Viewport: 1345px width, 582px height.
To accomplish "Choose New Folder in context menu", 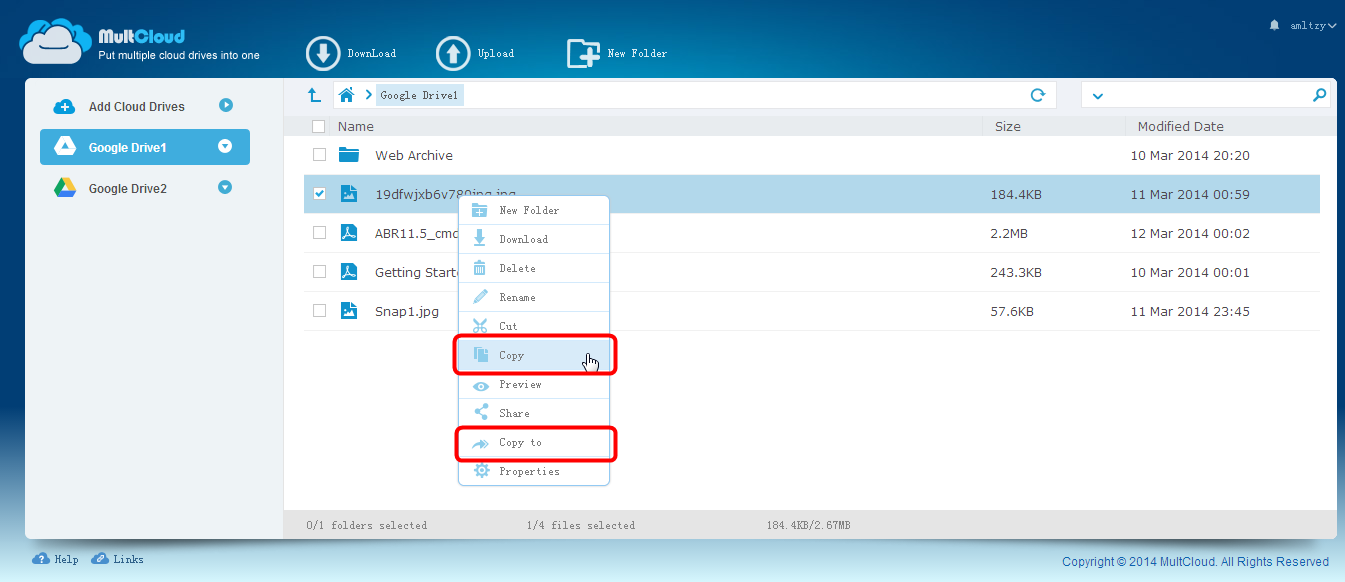I will tap(534, 210).
